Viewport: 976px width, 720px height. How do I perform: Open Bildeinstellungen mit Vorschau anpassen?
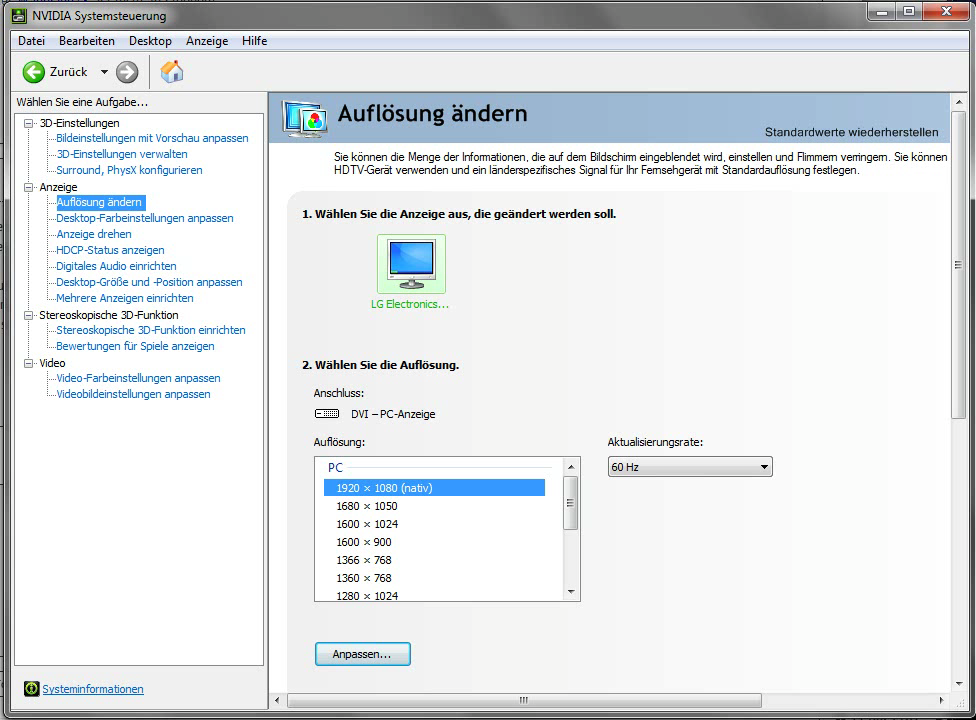tap(152, 138)
